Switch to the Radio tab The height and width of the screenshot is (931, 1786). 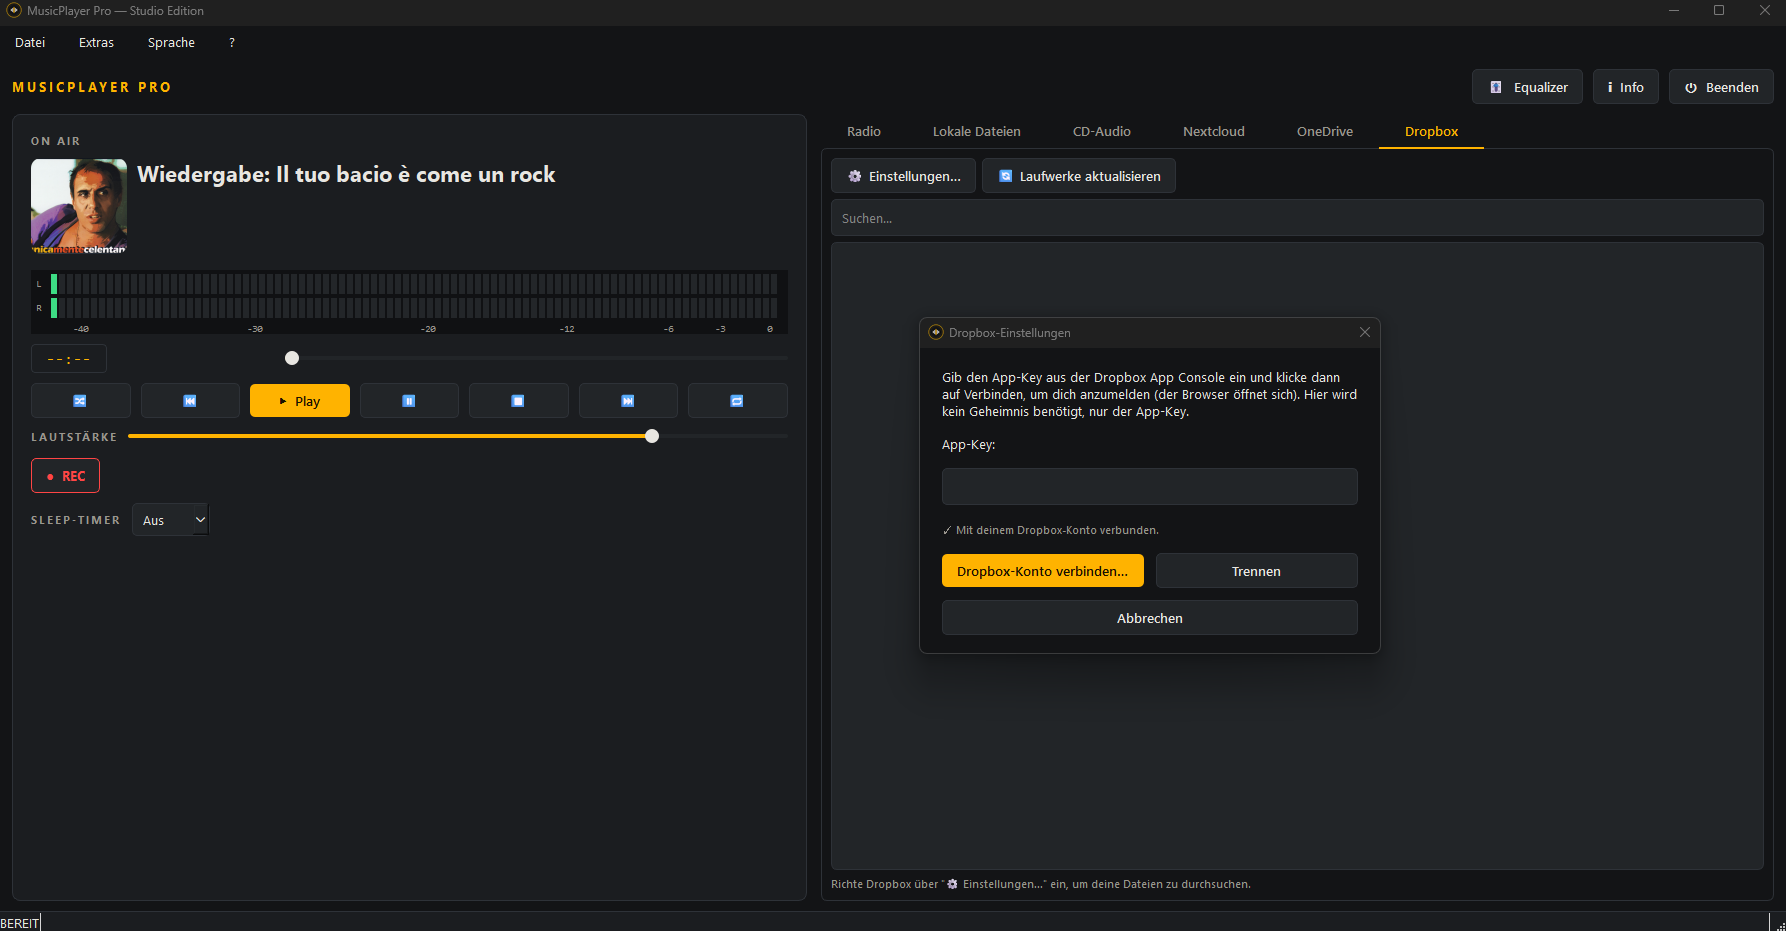[x=864, y=132]
